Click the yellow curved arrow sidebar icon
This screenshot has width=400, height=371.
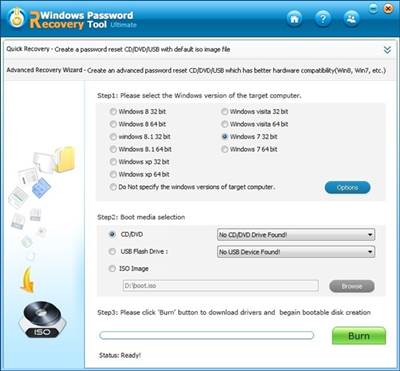point(27,280)
